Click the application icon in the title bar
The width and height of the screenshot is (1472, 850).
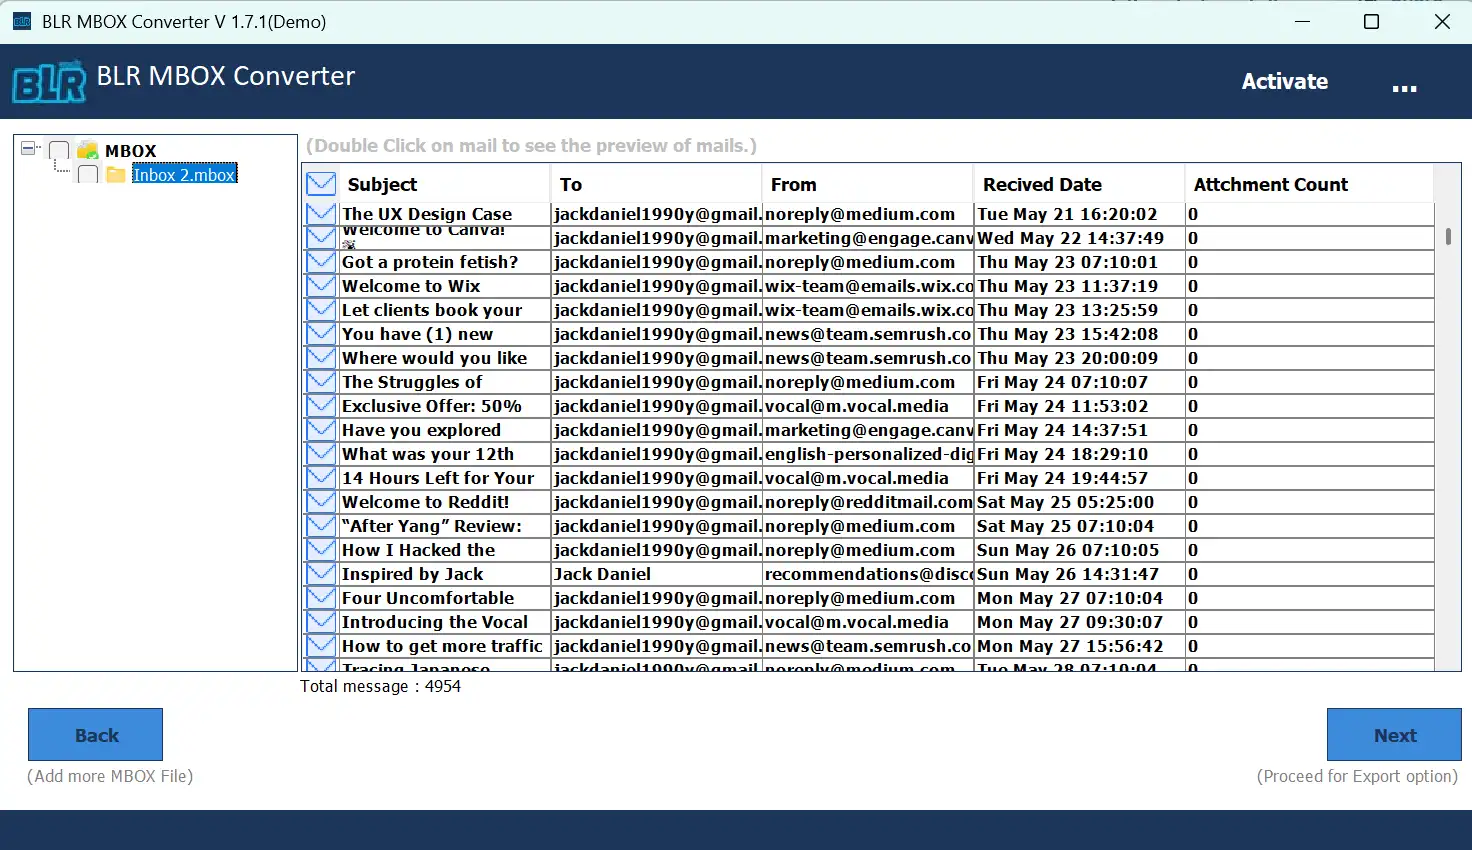pos(21,21)
